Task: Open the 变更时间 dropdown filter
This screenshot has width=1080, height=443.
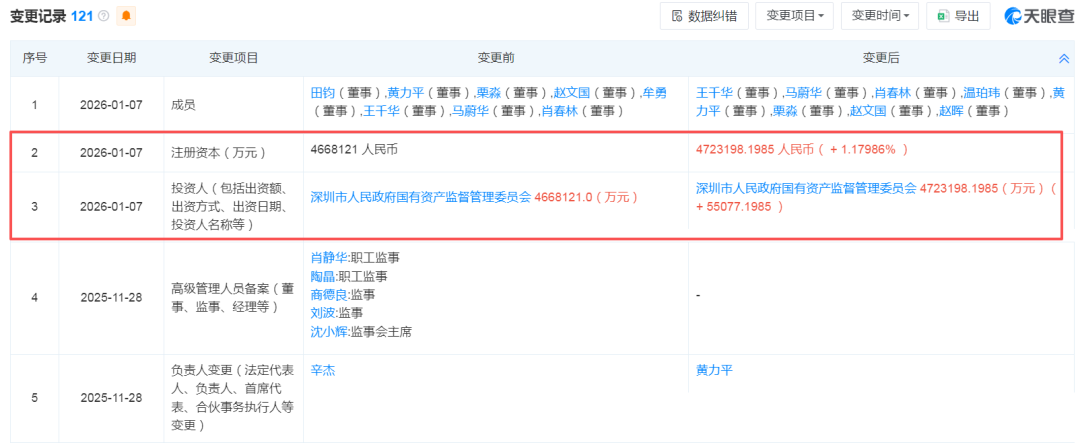Action: click(x=880, y=16)
